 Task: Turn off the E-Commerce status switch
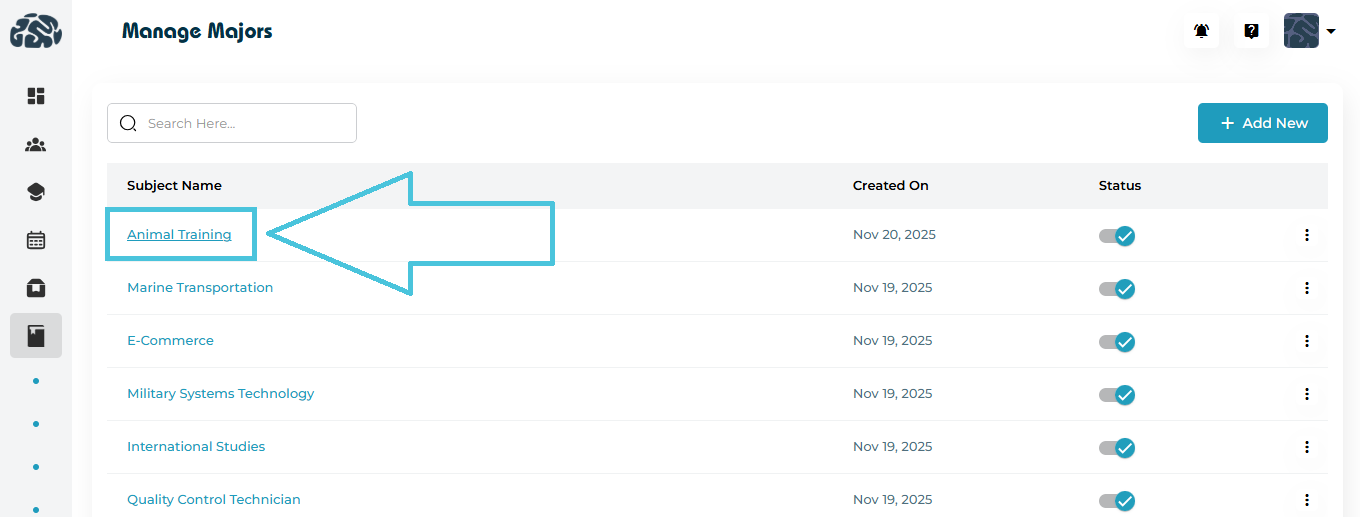1117,342
